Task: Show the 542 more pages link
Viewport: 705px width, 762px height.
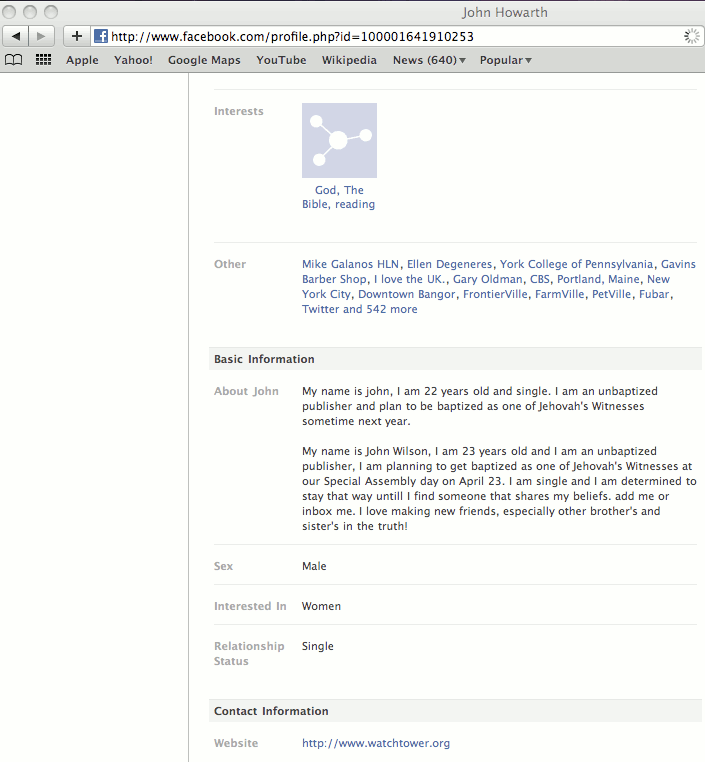Action: coord(392,309)
